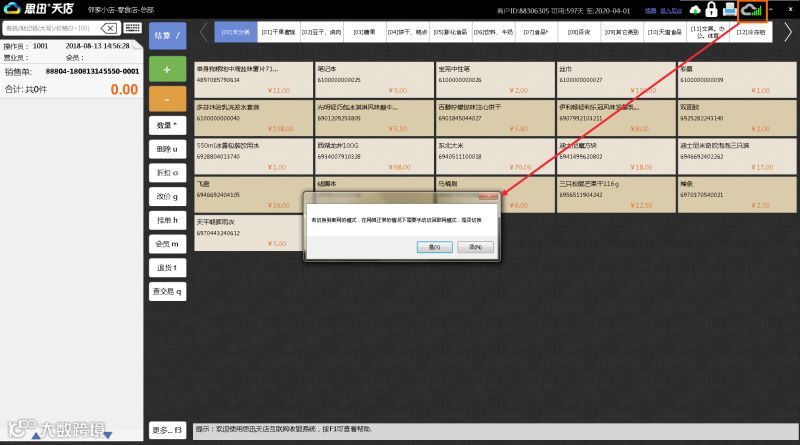Select product tile with barcode 6907992103211

pyautogui.click(x=616, y=118)
